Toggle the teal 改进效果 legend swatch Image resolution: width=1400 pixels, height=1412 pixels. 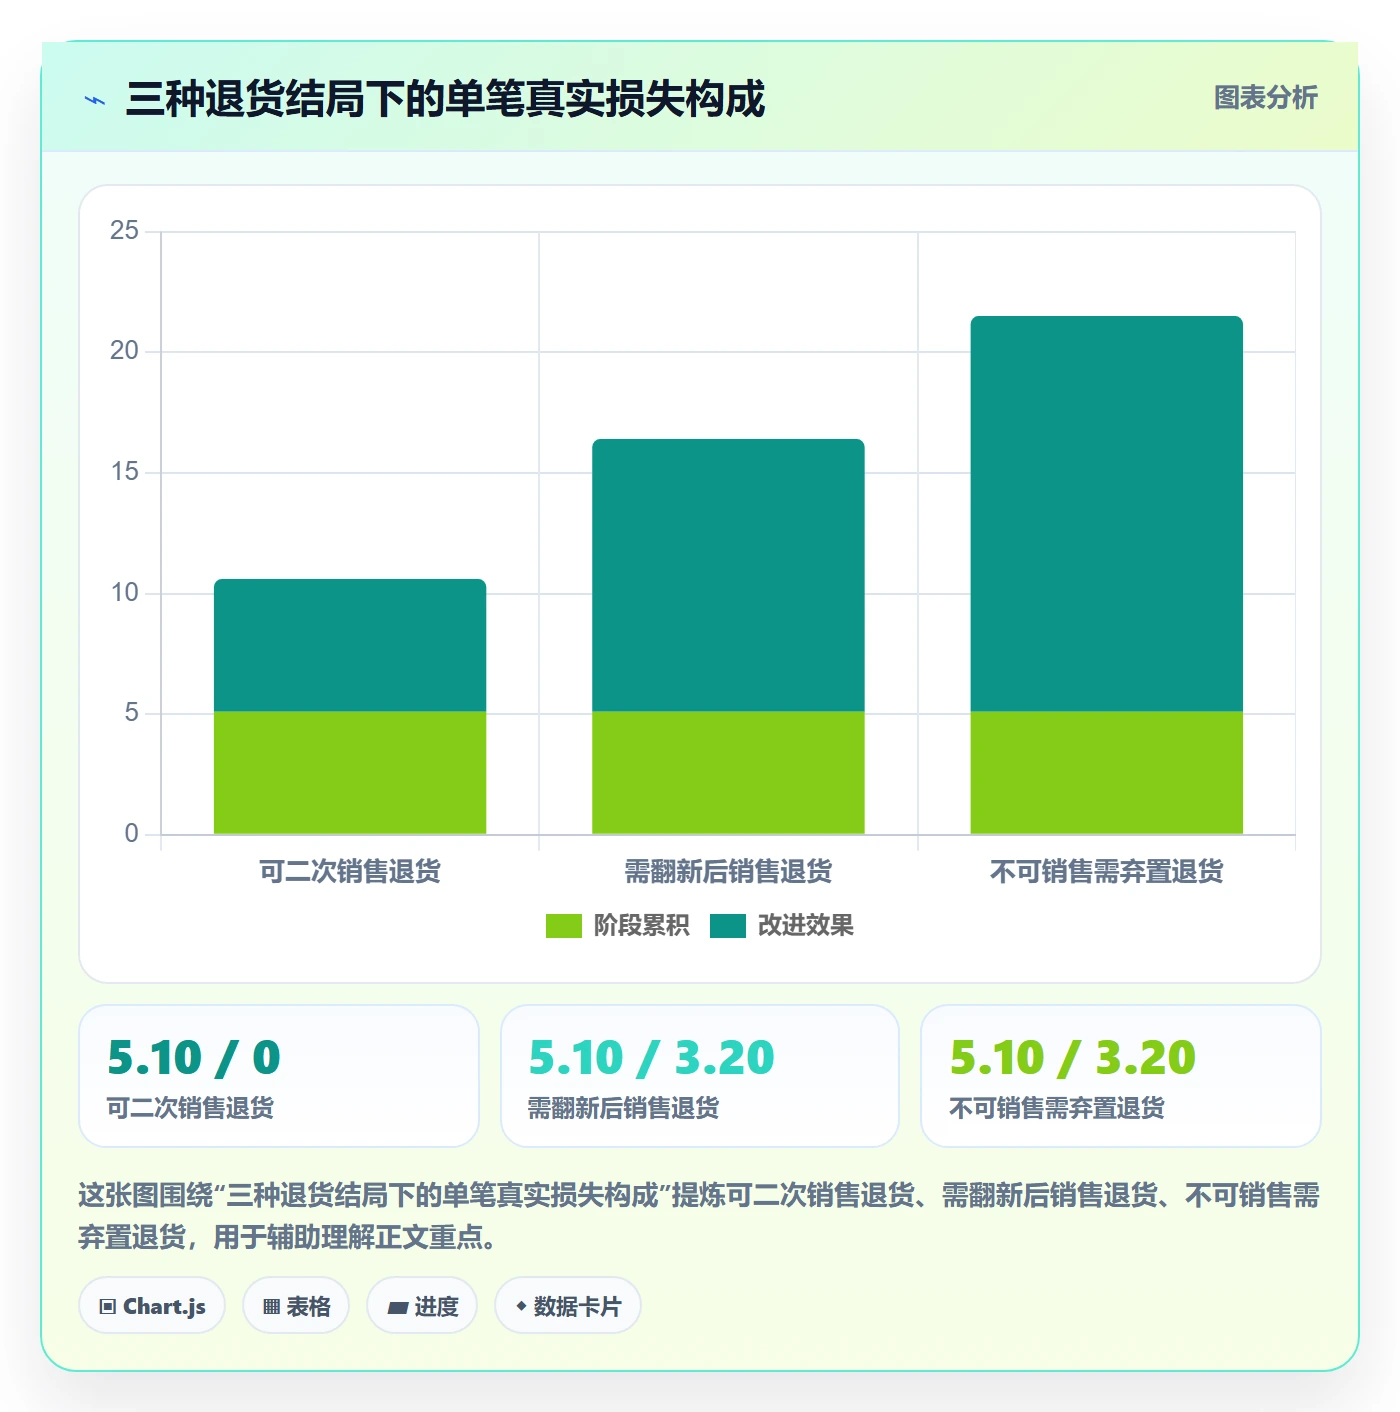coord(728,926)
